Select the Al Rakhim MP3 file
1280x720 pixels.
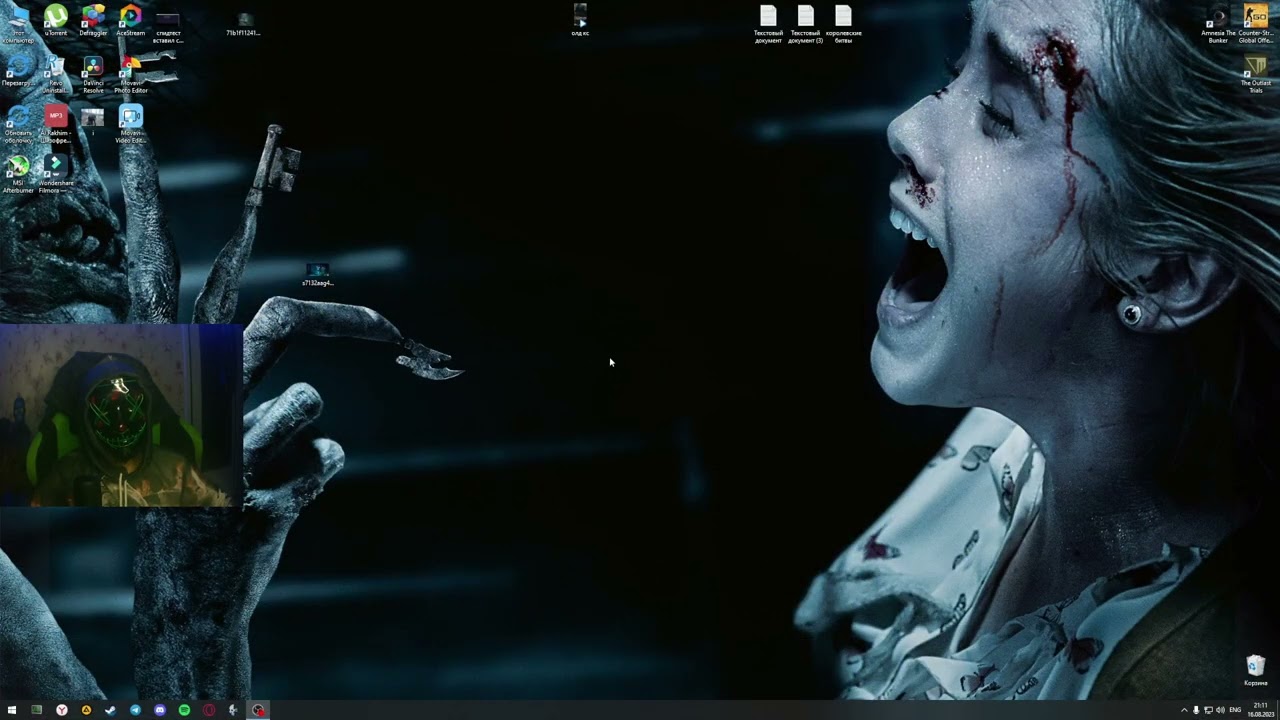point(56,125)
